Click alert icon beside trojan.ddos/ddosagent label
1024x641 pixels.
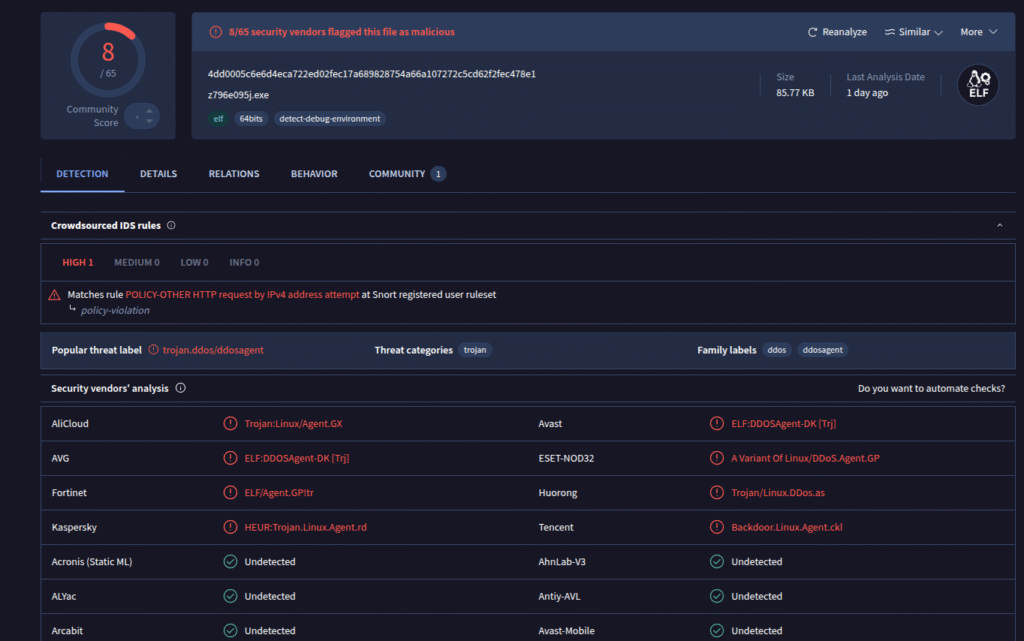coord(153,350)
